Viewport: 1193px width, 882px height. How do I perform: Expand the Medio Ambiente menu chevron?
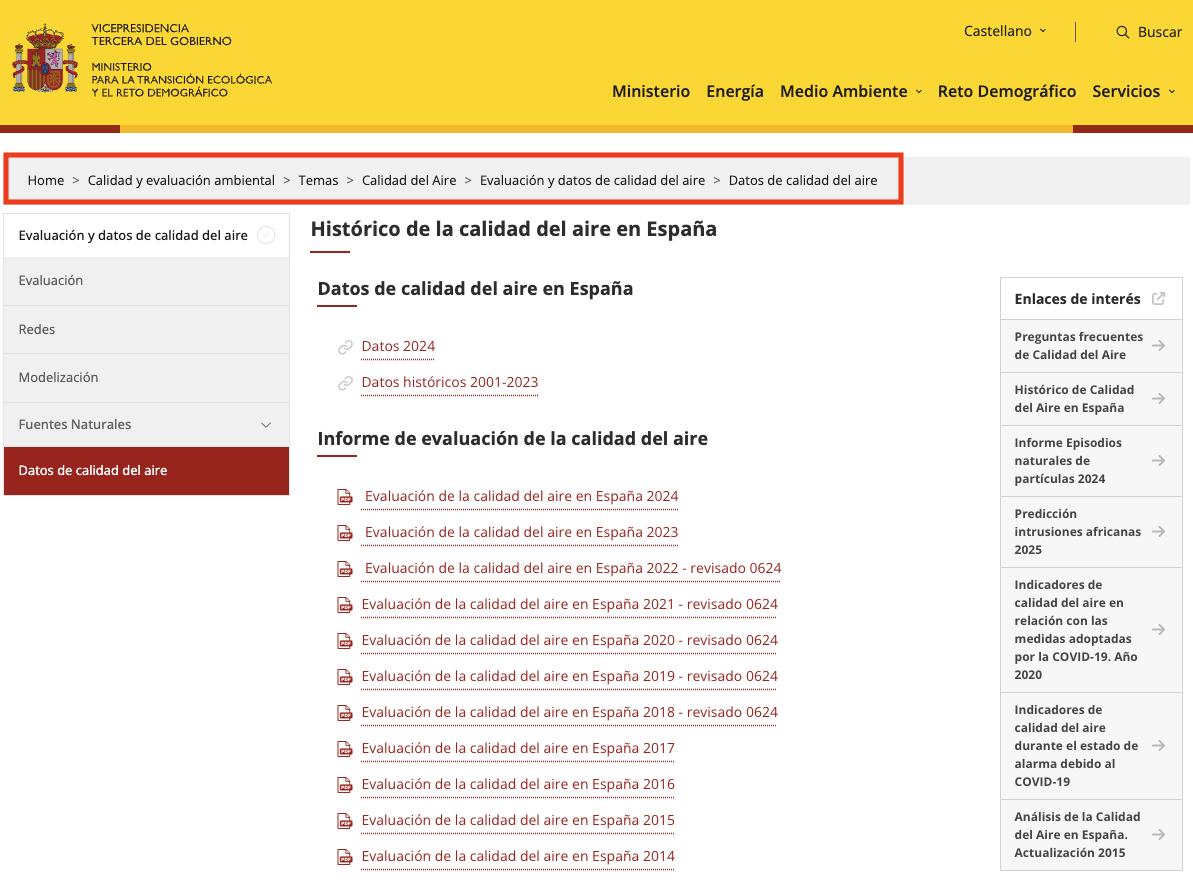click(x=918, y=92)
